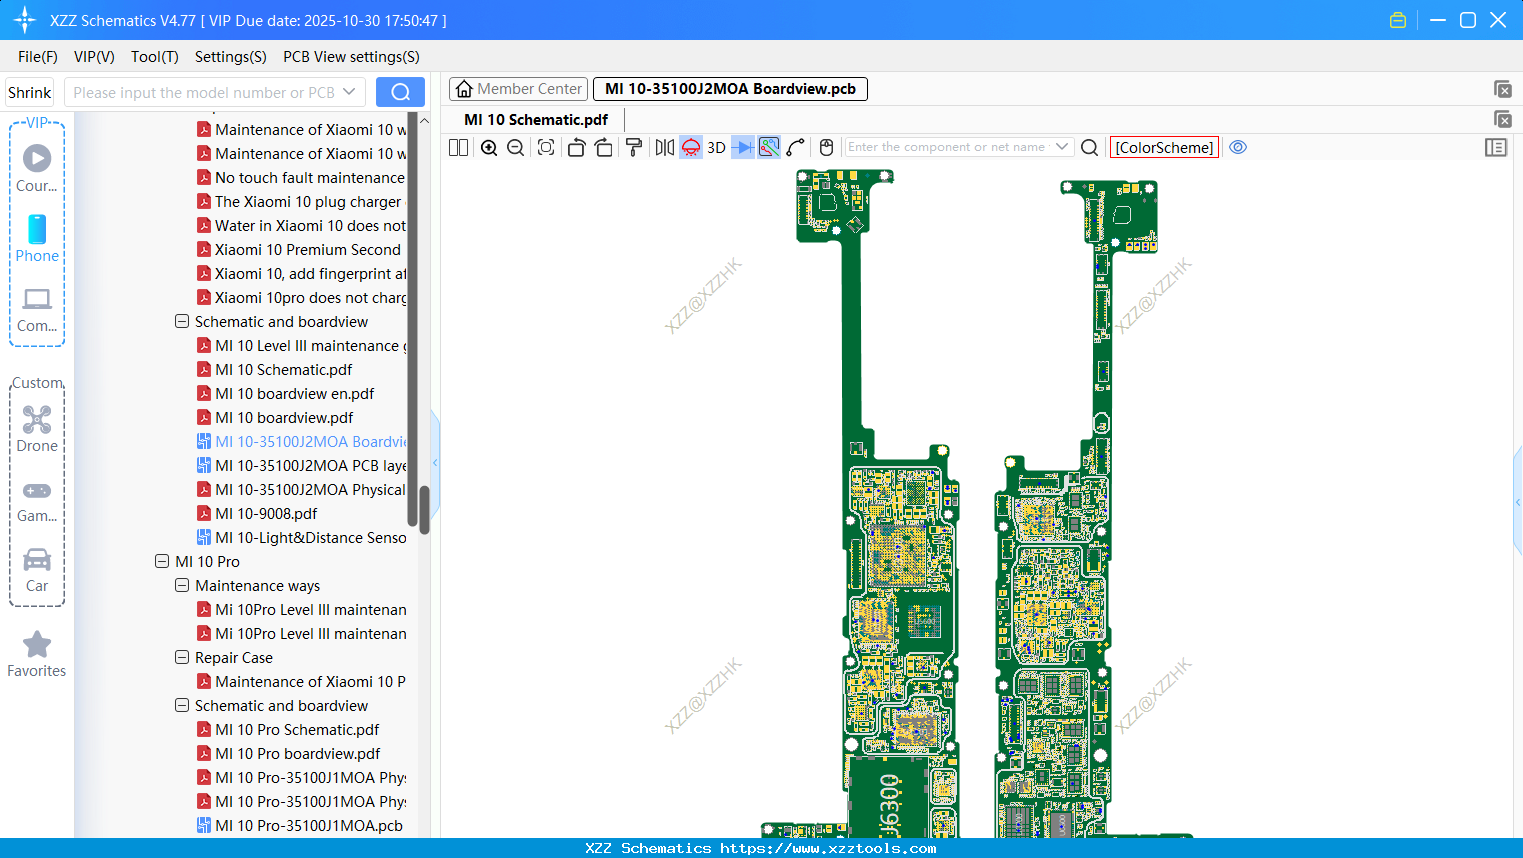Toggle the blue eye visibility icon
Image resolution: width=1523 pixels, height=858 pixels.
(1238, 147)
